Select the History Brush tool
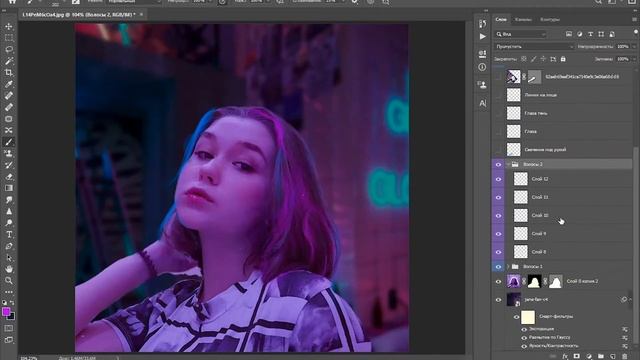 [9, 165]
